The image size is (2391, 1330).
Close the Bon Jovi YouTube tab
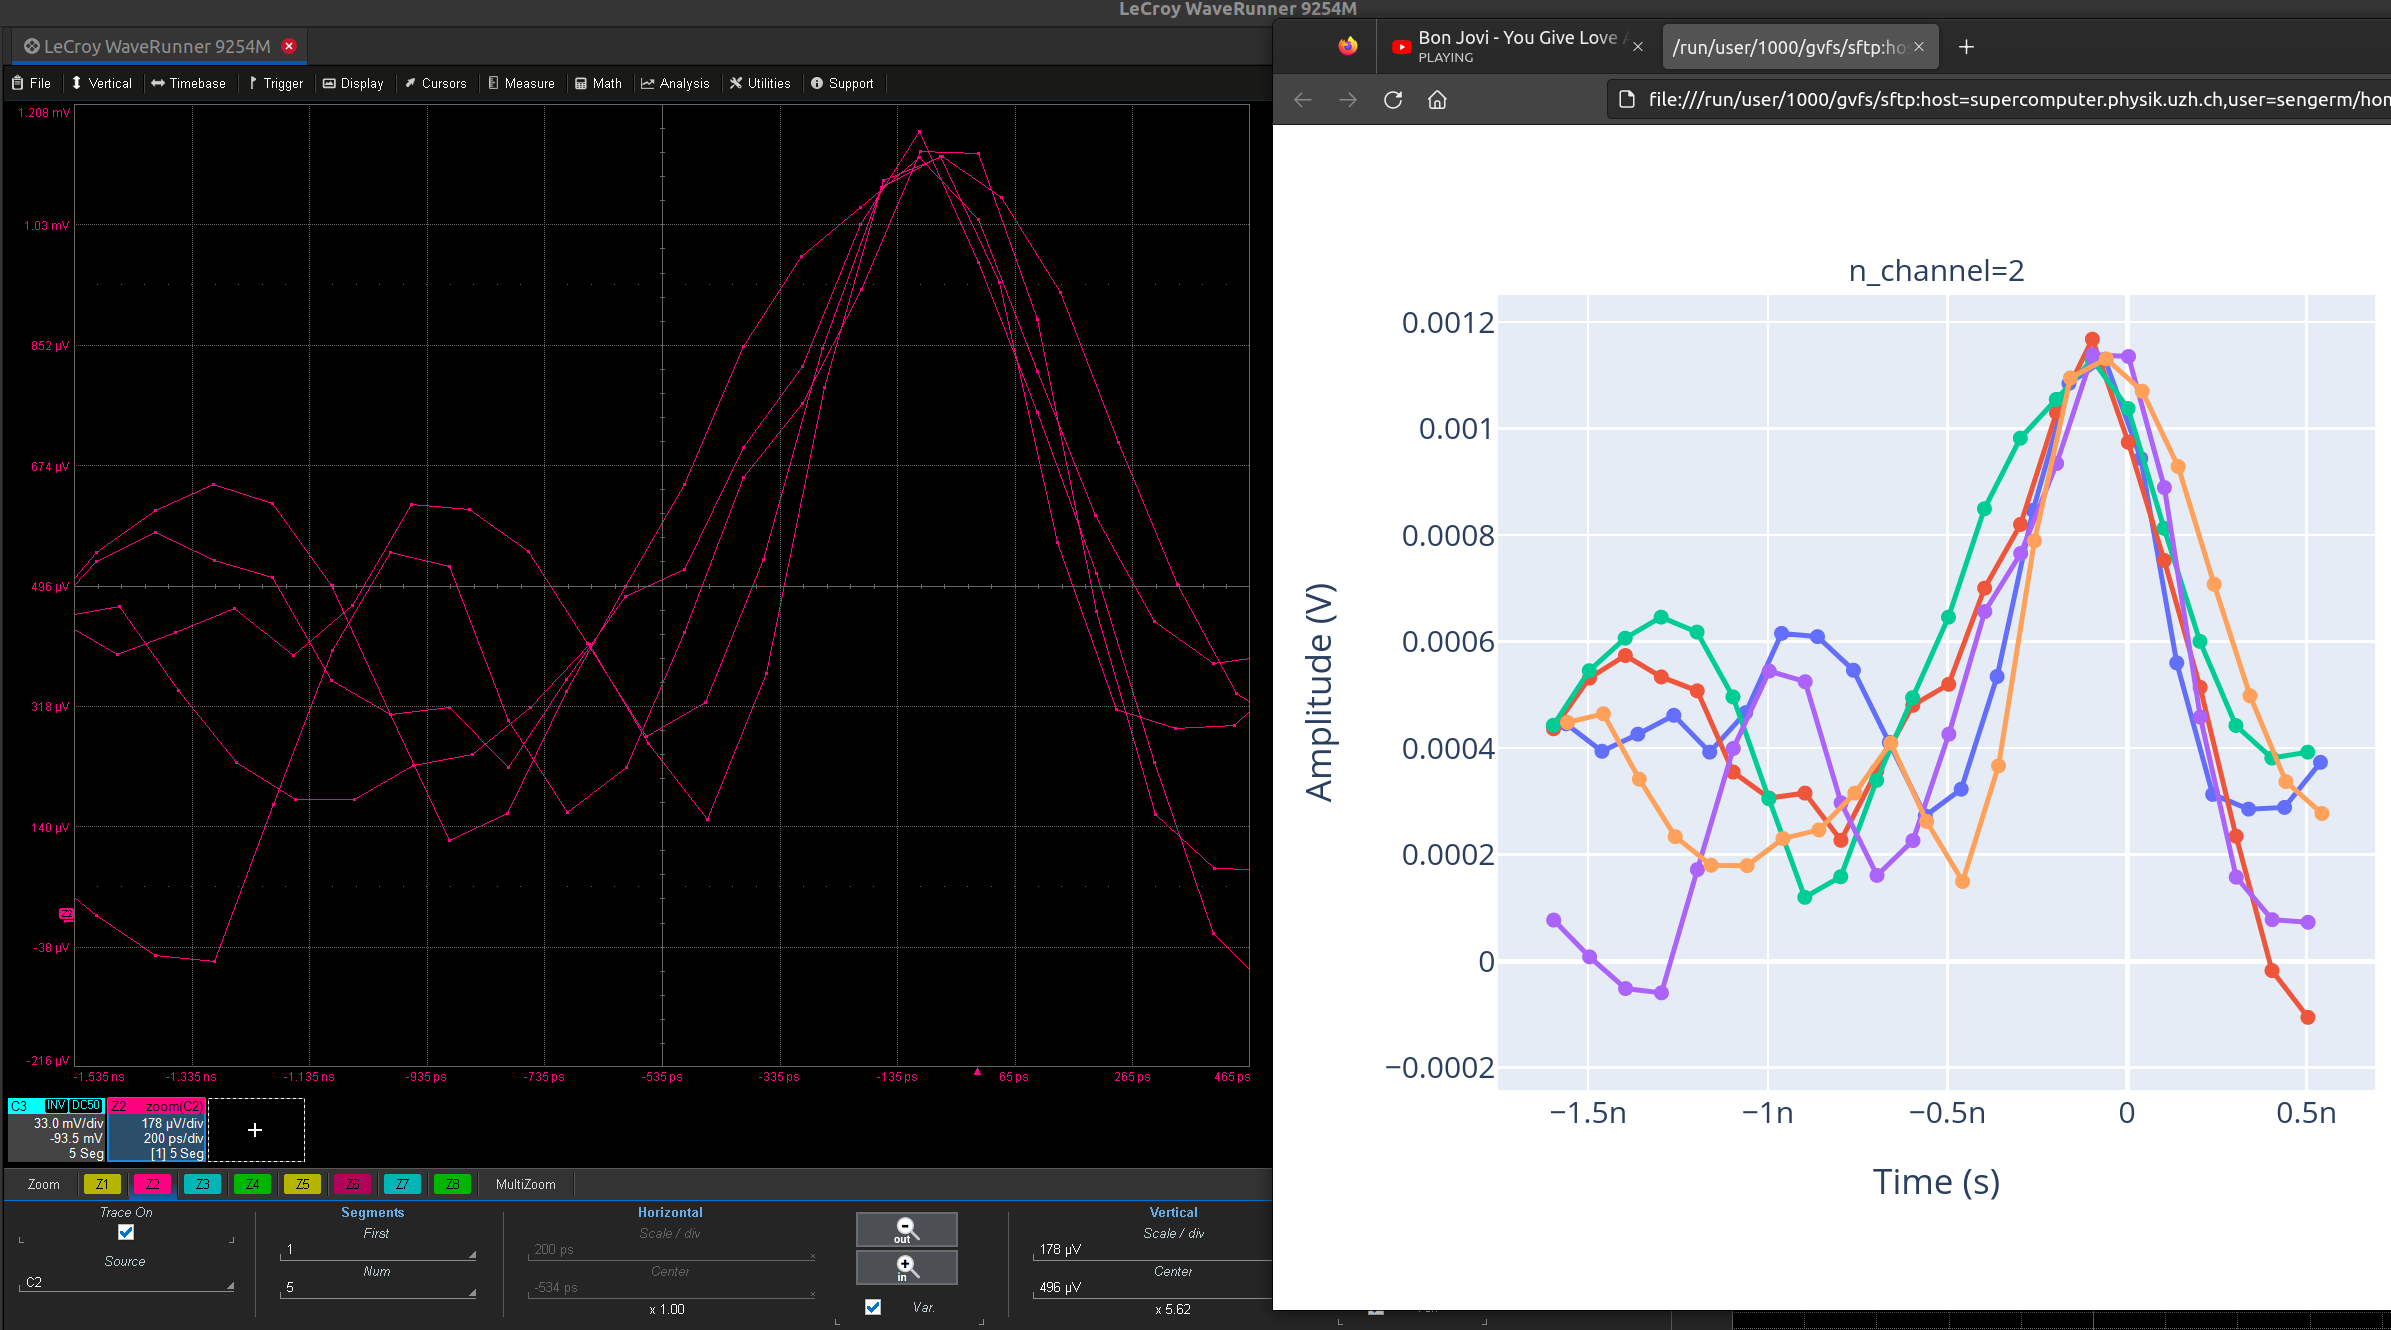click(x=1638, y=46)
